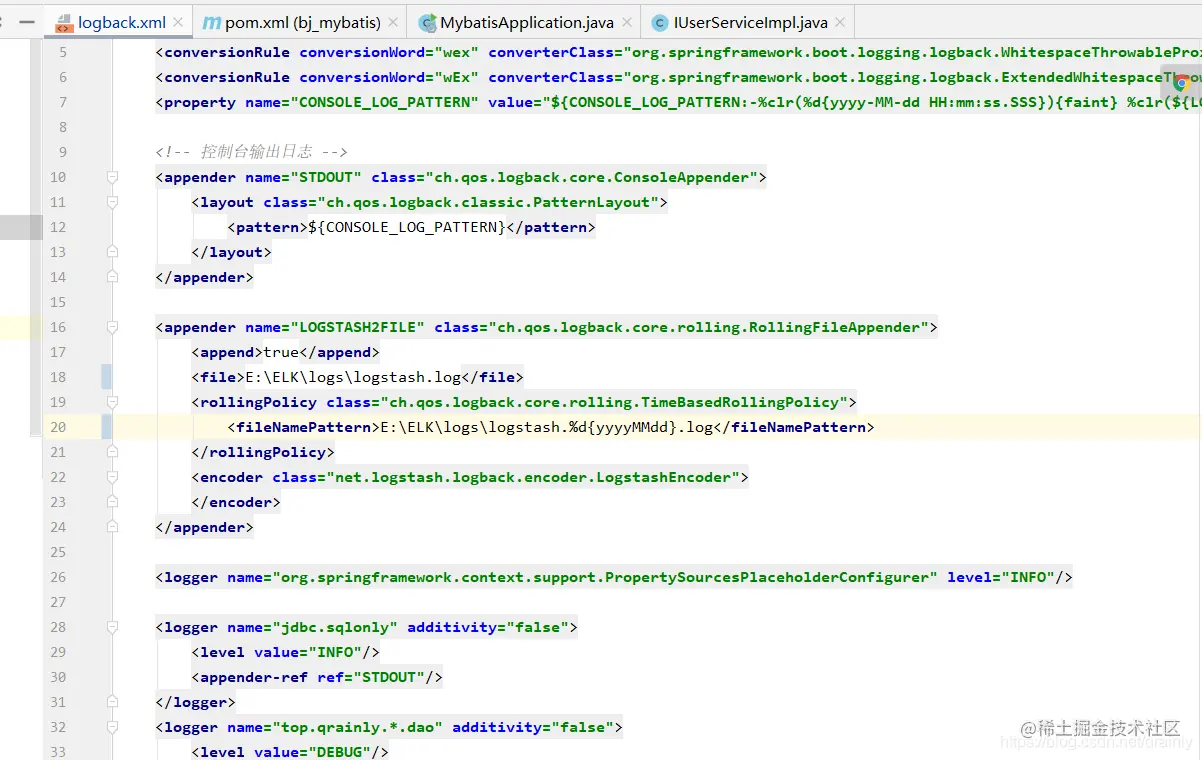Close the MybatisApplication.java tab
Image resolution: width=1202 pixels, height=760 pixels.
click(x=627, y=22)
